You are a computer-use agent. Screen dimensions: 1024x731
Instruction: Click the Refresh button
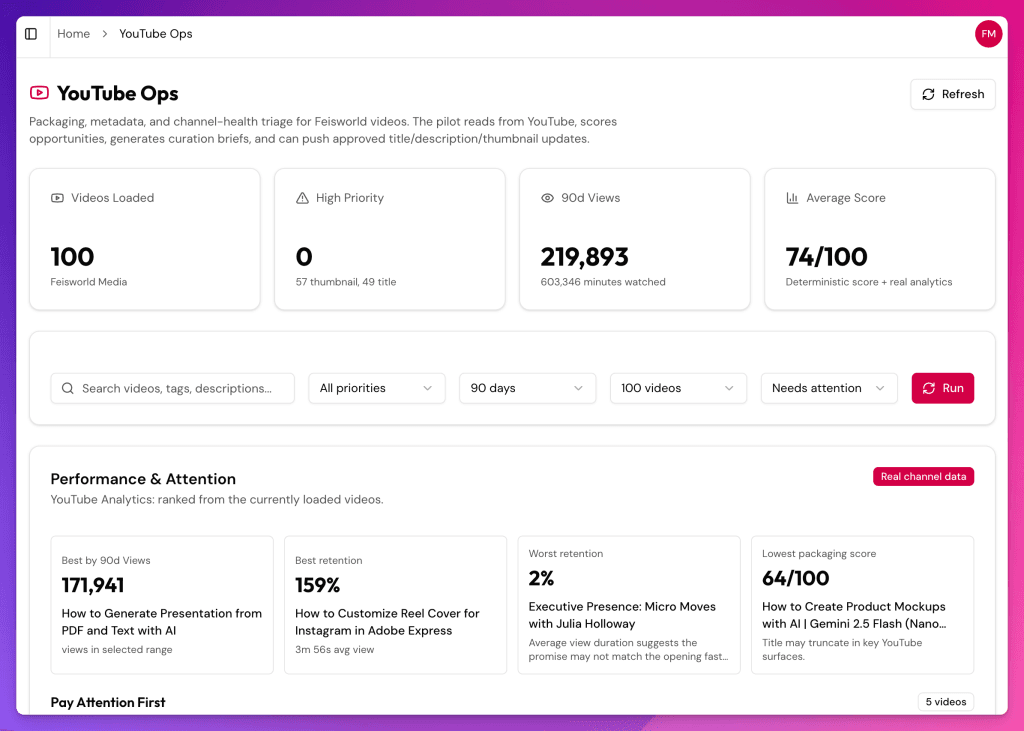coord(953,94)
